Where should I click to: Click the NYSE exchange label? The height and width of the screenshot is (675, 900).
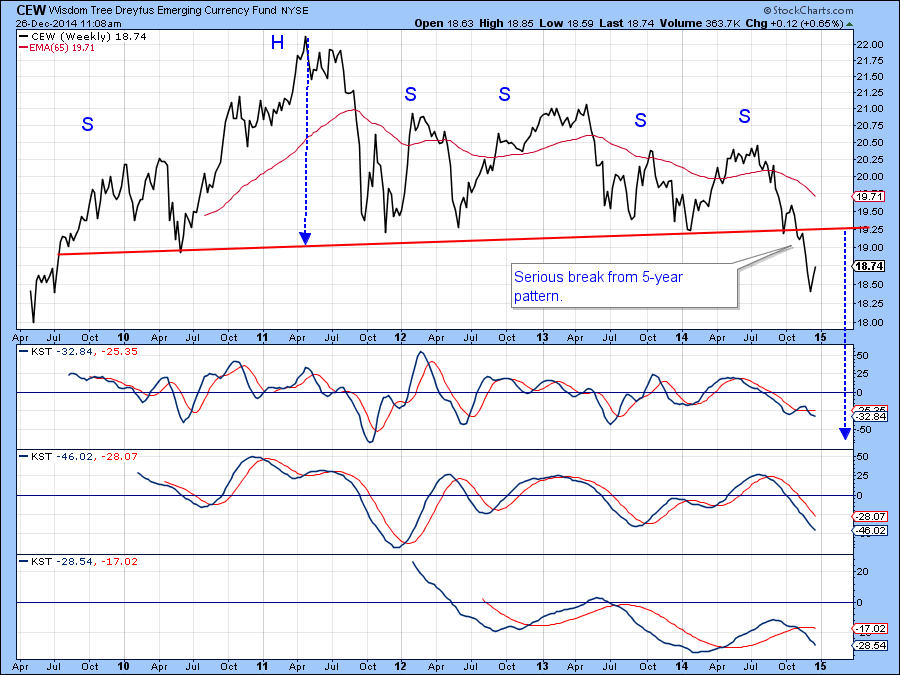point(294,11)
